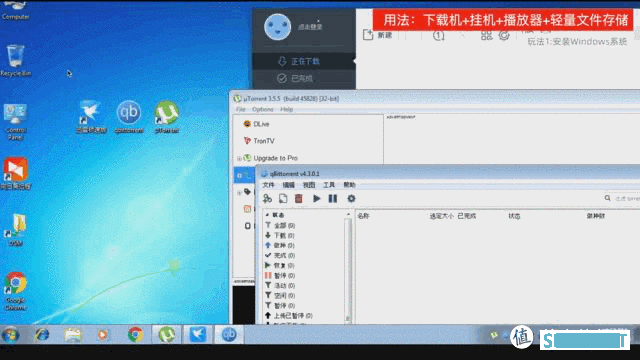Screen dimensions: 640x360
Task: Open the Recycle Bin desktop icon
Action: [16, 61]
